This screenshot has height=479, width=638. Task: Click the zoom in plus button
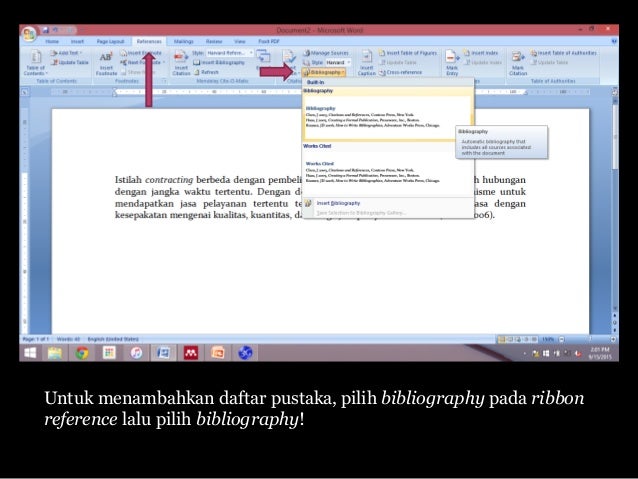pyautogui.click(x=613, y=339)
